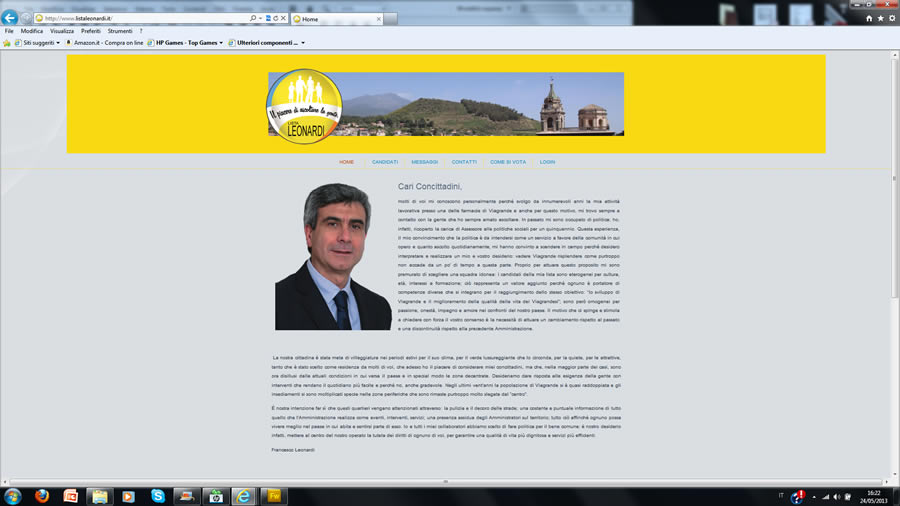Open the Amazon.it favorites bar link

click(x=104, y=43)
